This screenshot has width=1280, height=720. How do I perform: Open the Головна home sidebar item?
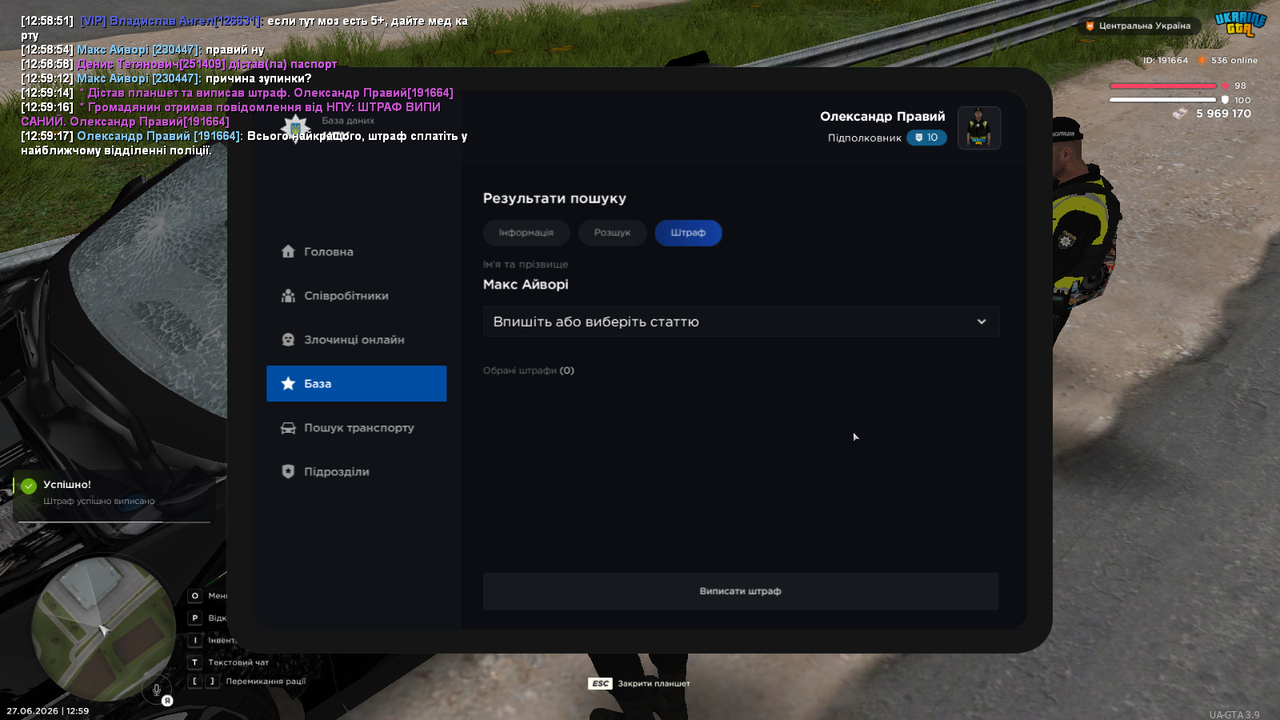356,252
